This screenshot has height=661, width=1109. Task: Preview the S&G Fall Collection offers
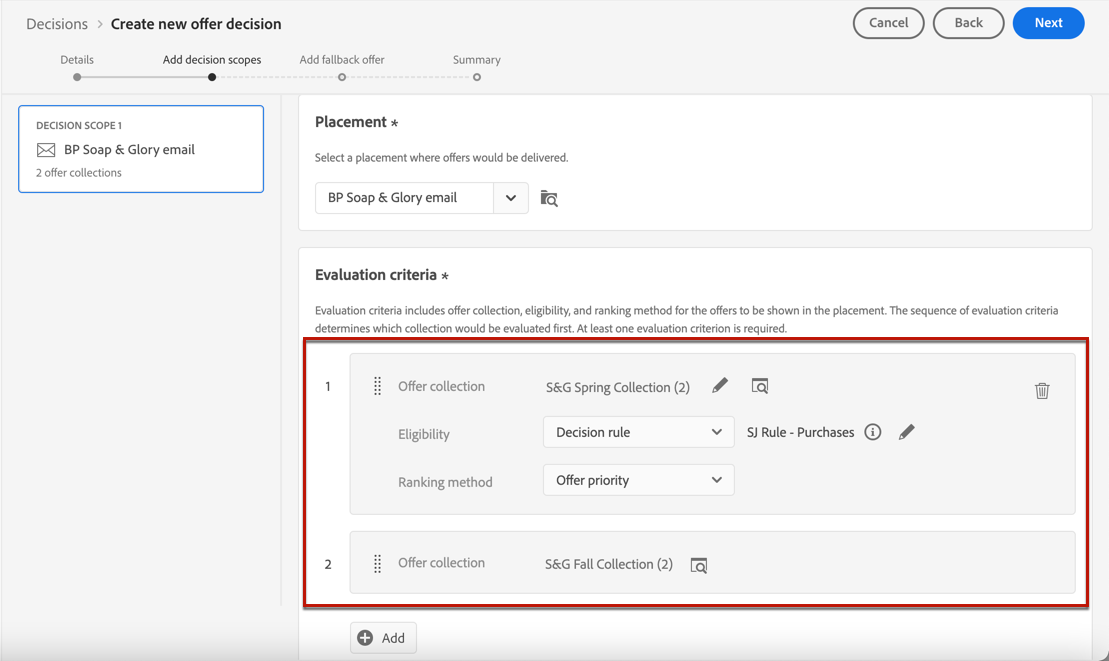(x=699, y=565)
